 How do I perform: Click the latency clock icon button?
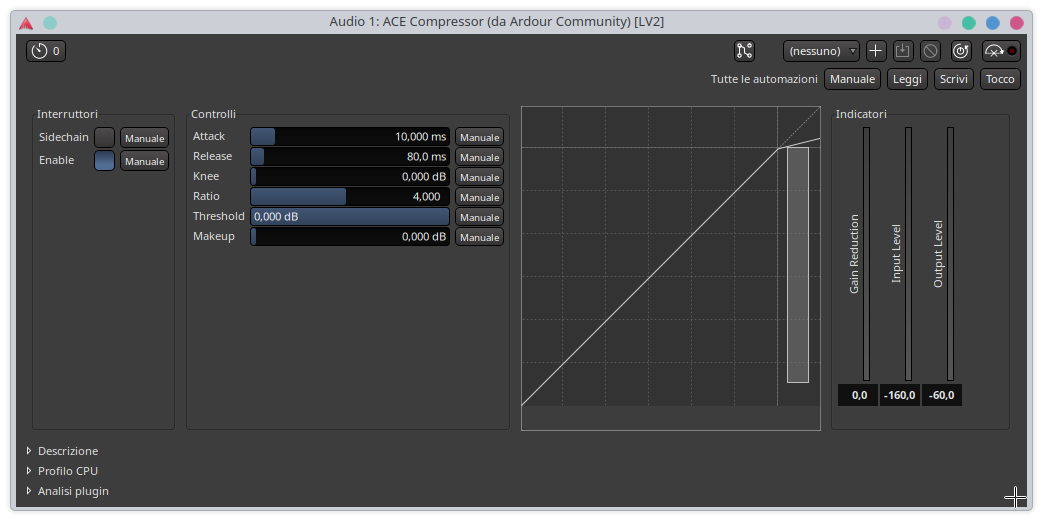coord(46,51)
